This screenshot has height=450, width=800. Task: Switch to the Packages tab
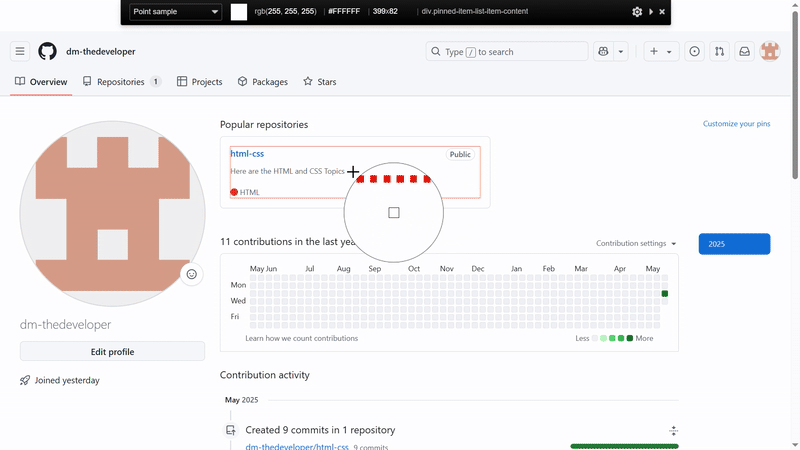263,82
